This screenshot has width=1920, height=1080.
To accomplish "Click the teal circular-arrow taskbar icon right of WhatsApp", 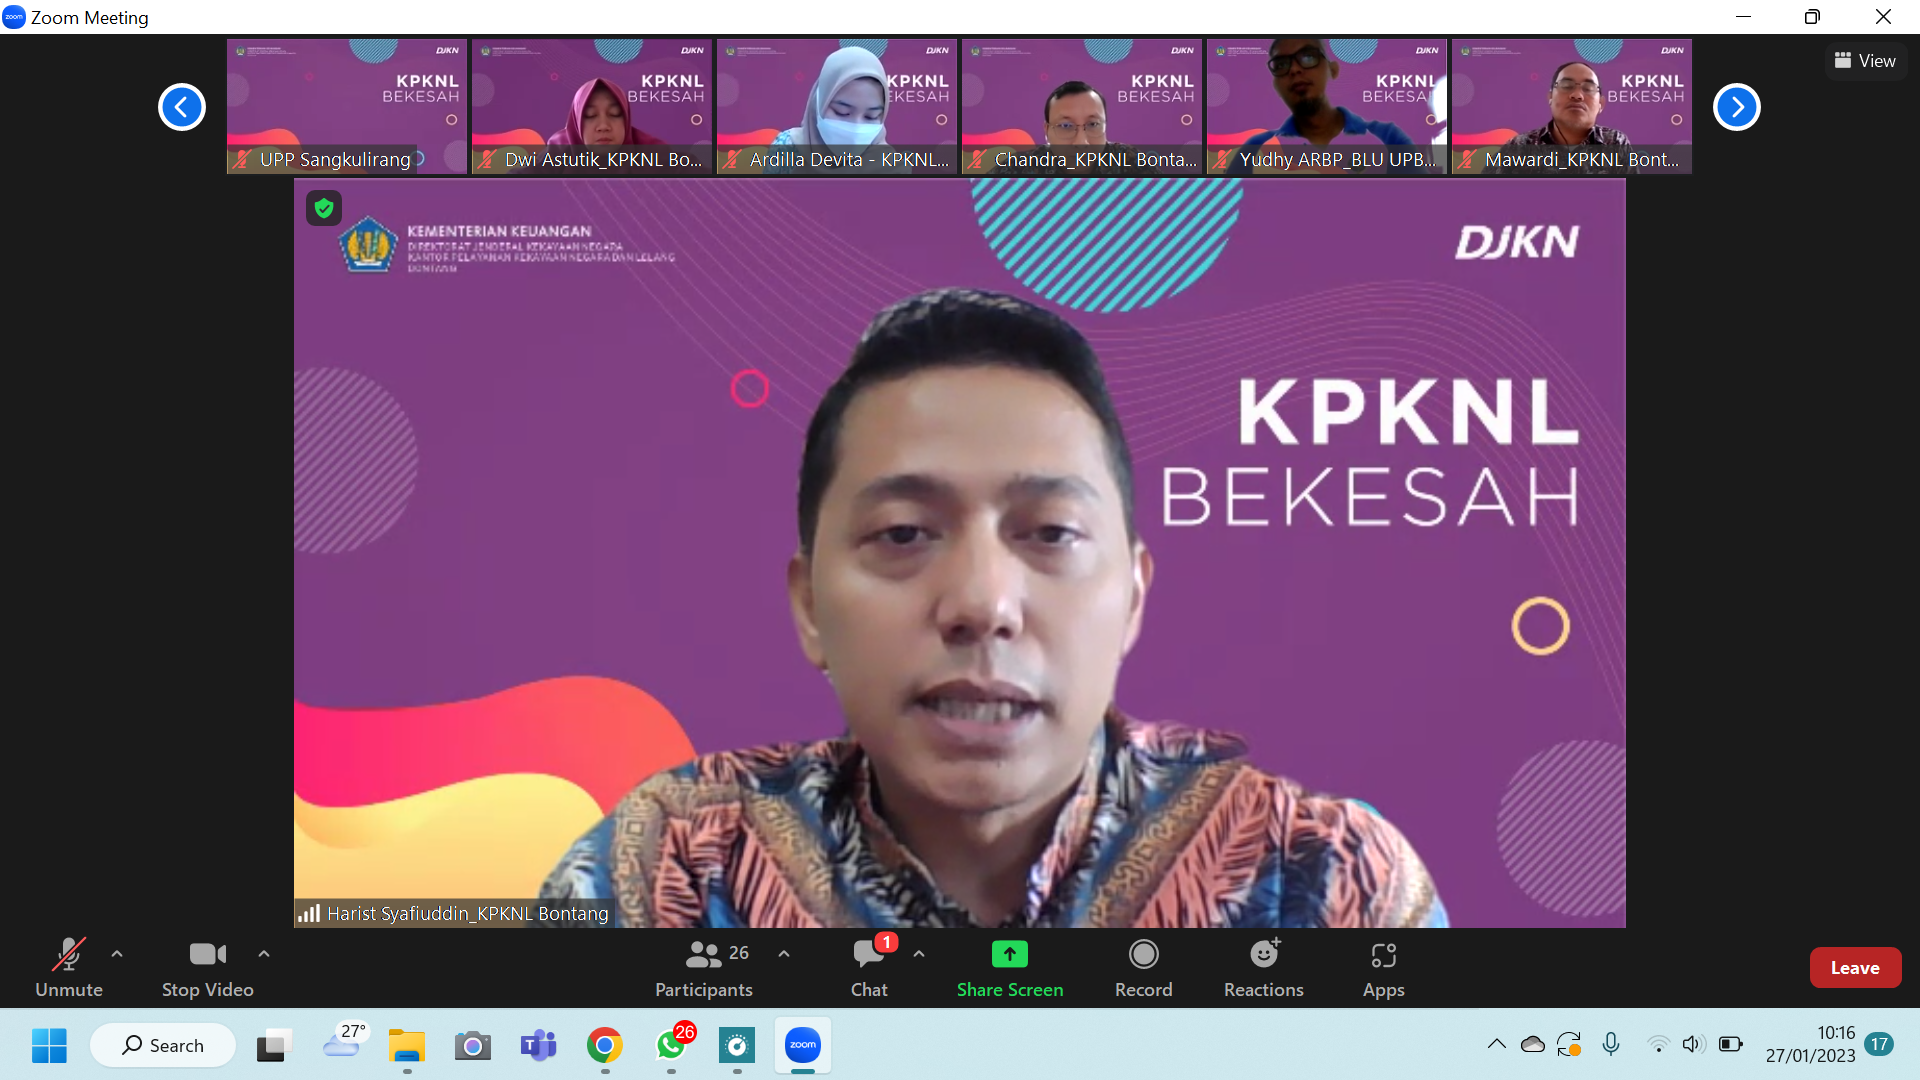I will [x=737, y=1045].
